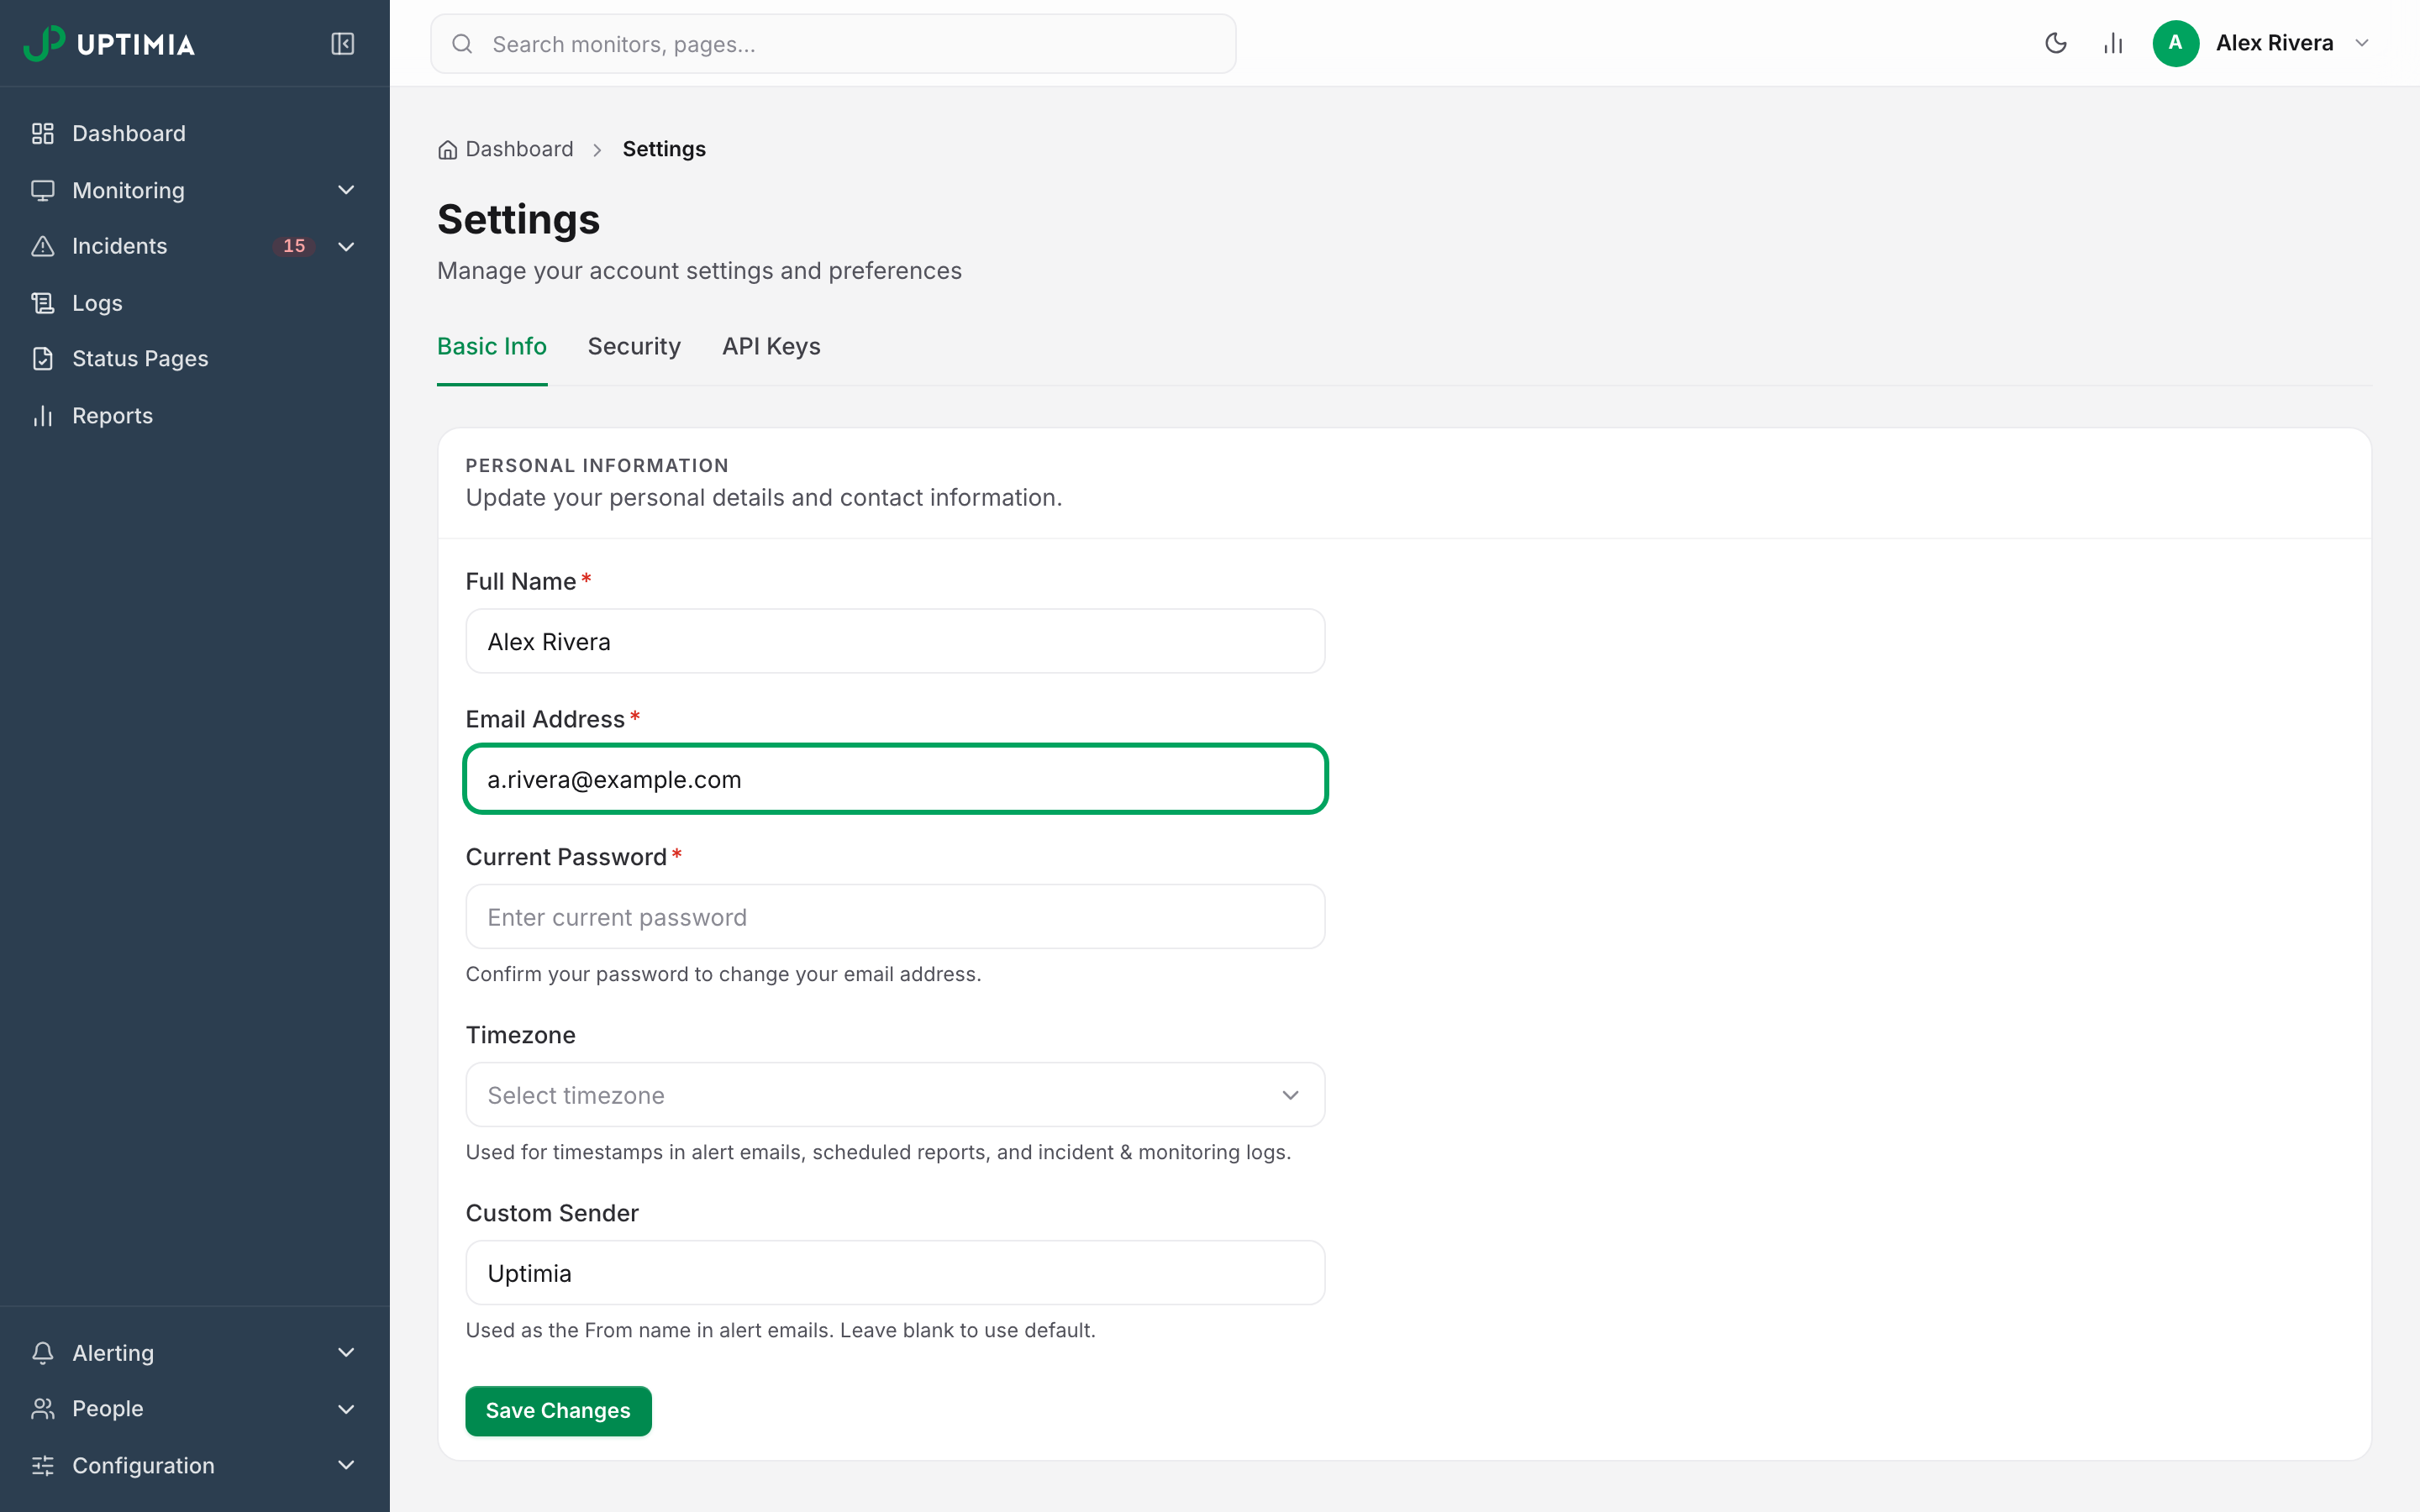Expand the Alerting menu chevron
Screen dimensions: 2420x1512
(346, 1353)
